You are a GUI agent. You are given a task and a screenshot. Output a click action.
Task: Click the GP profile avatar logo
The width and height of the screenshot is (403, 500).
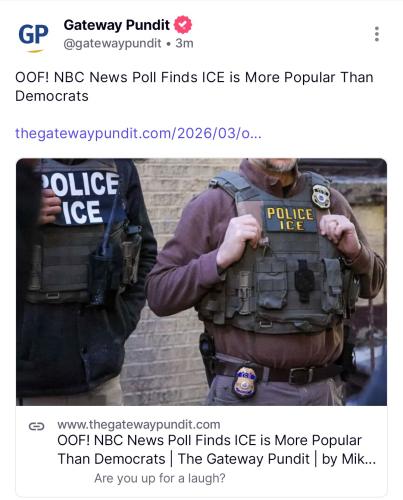[x=33, y=37]
